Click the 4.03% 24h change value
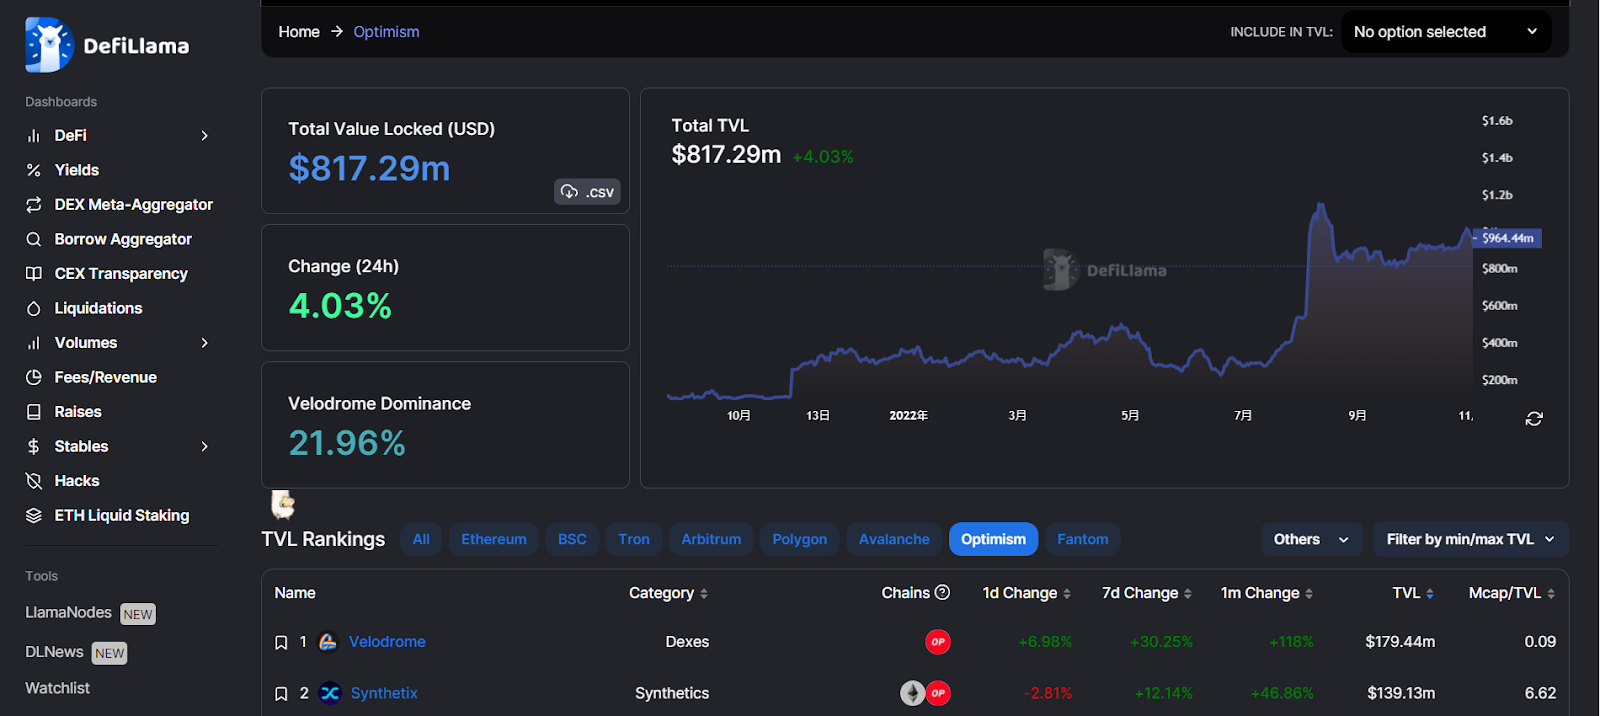 coord(340,305)
